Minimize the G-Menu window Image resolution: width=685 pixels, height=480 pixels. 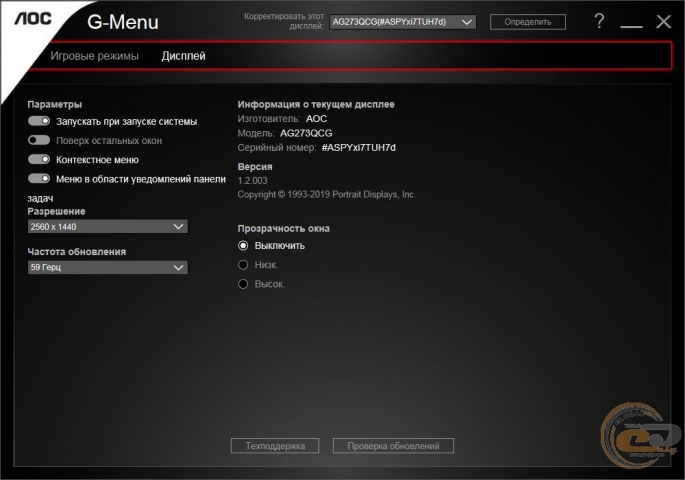tap(631, 26)
